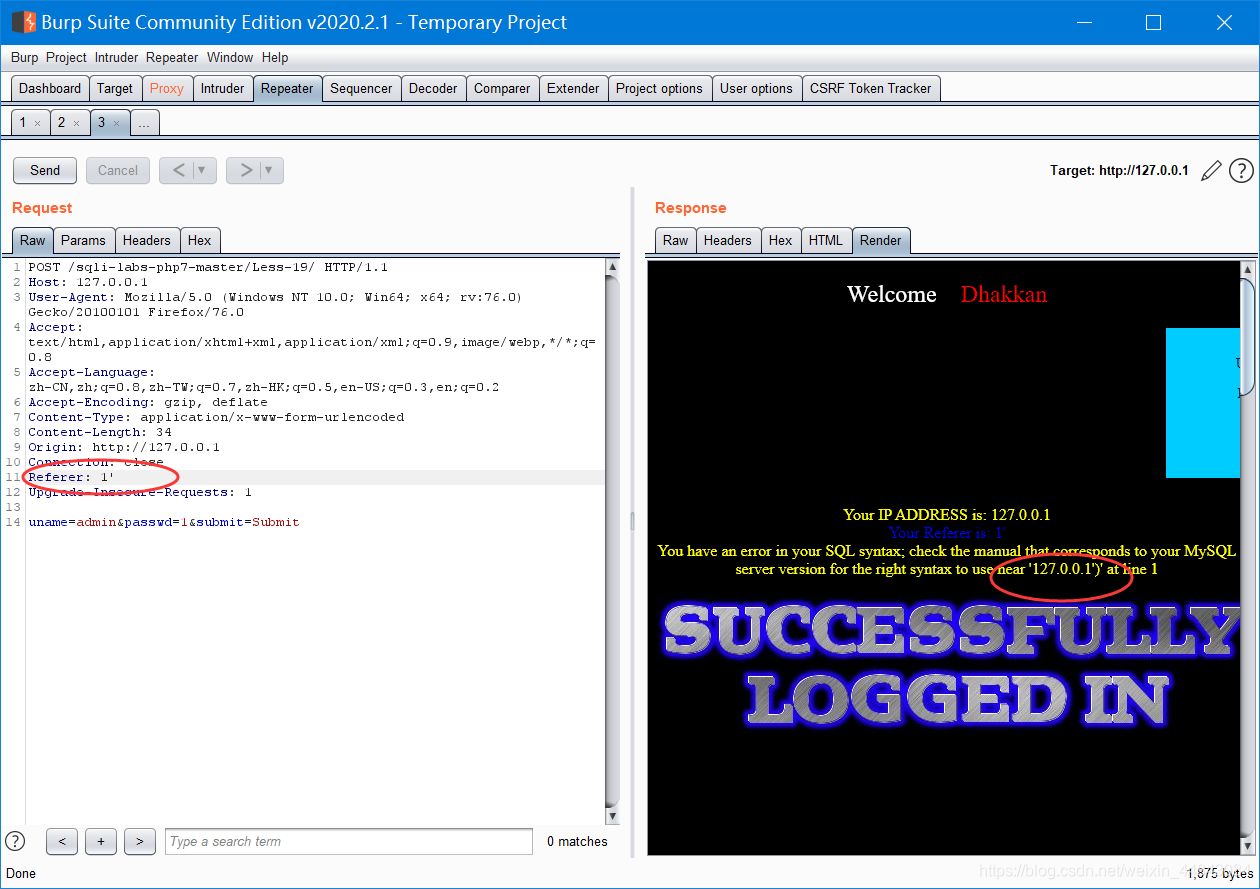Click the red Dhakkan text
The height and width of the screenshot is (889, 1260).
coord(1004,294)
